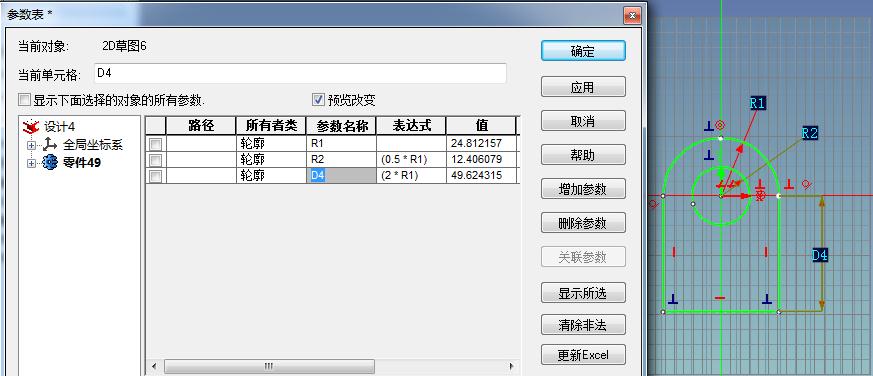Close the 参数表 dialog

pyautogui.click(x=631, y=16)
